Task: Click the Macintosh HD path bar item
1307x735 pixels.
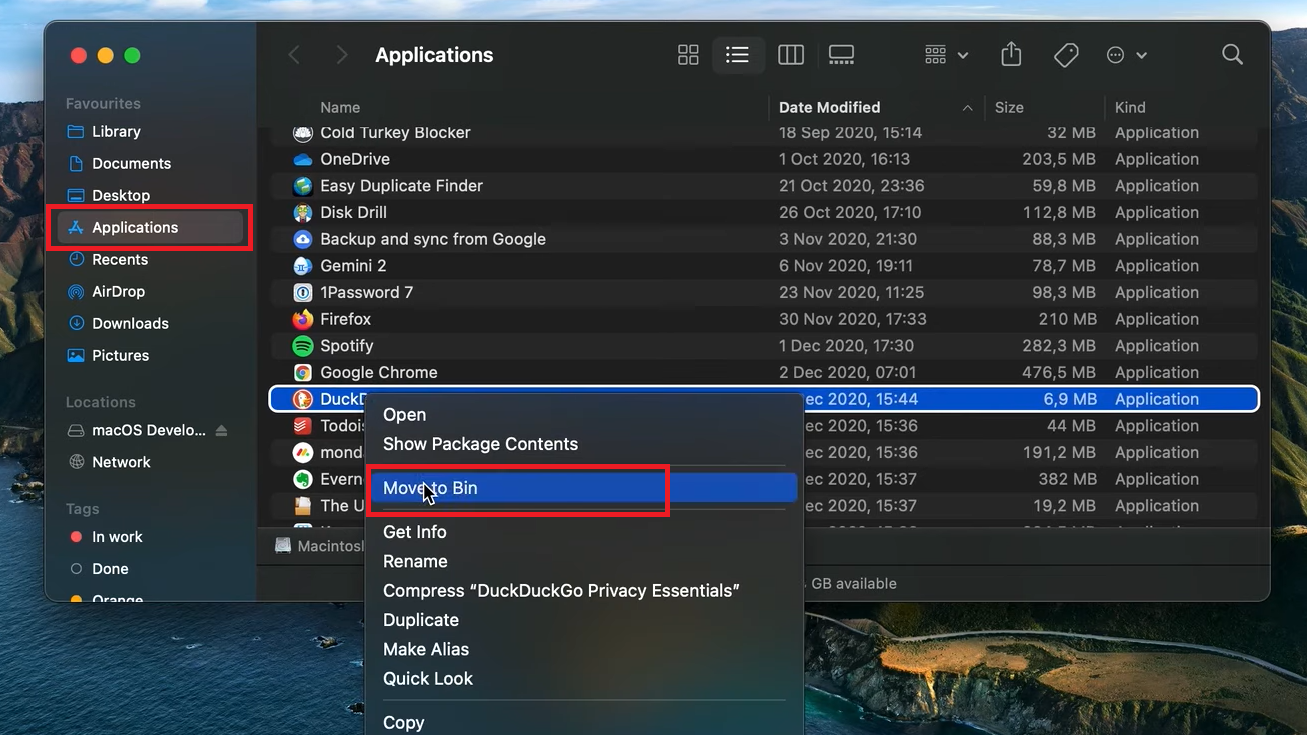Action: (319, 546)
